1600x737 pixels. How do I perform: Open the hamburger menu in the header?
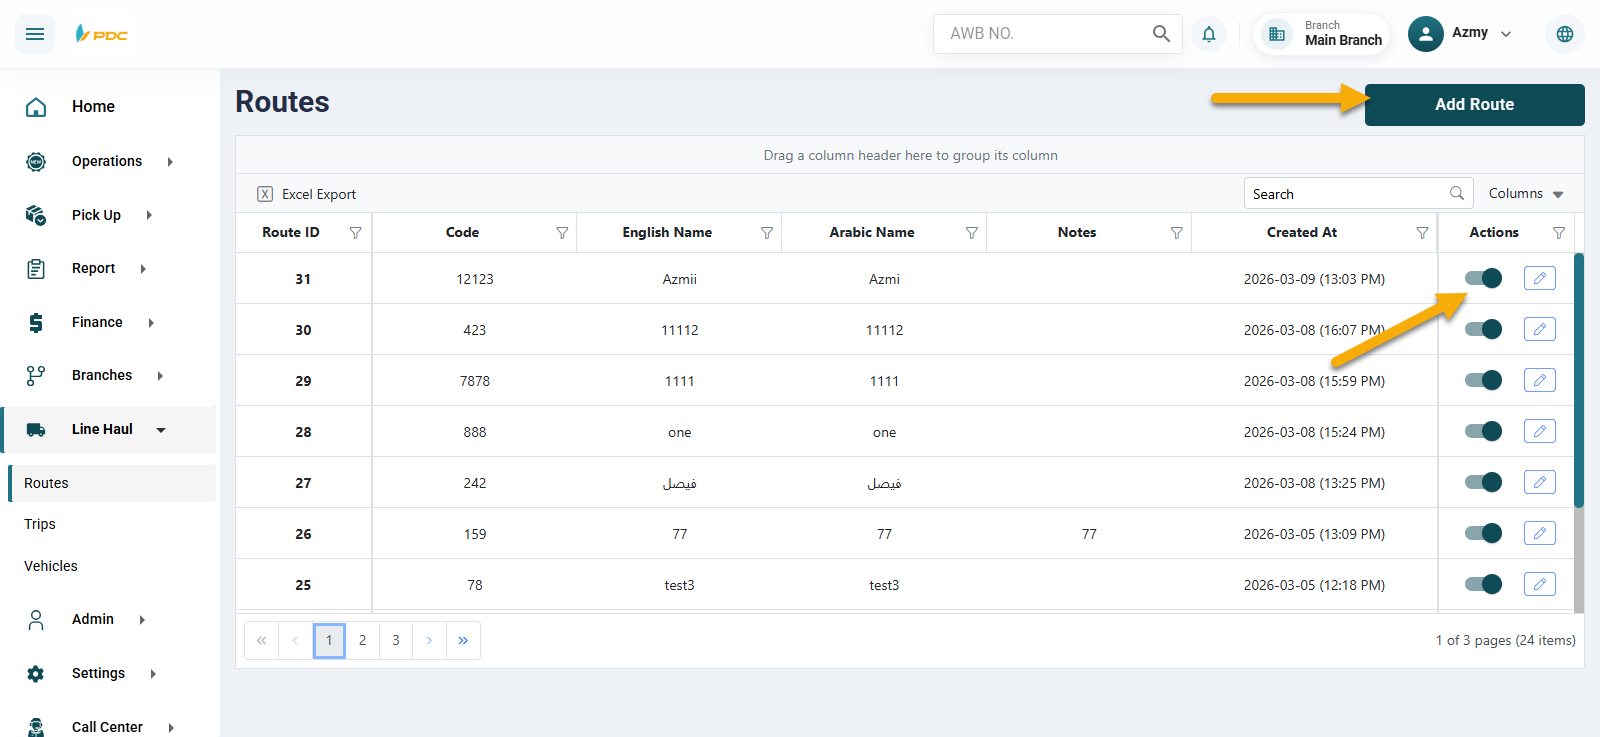35,34
